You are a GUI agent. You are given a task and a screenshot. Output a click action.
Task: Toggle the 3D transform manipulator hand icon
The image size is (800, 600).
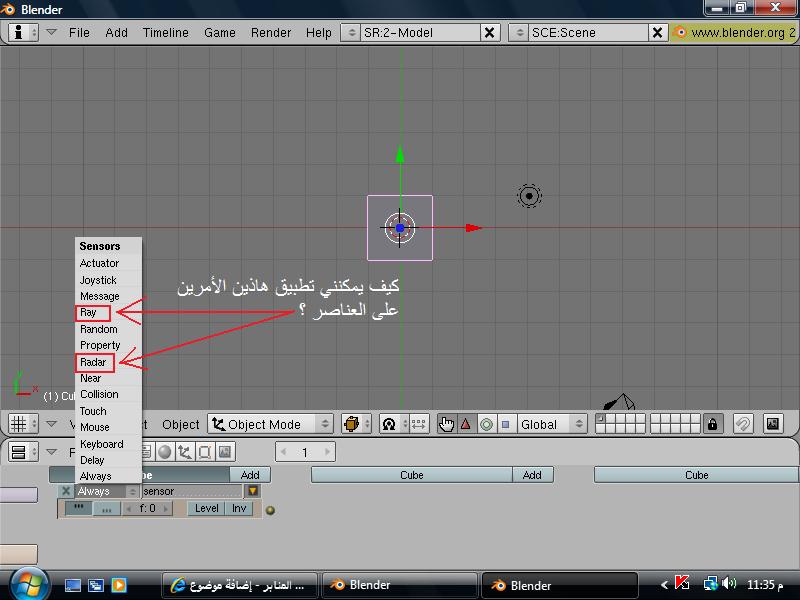coord(446,424)
